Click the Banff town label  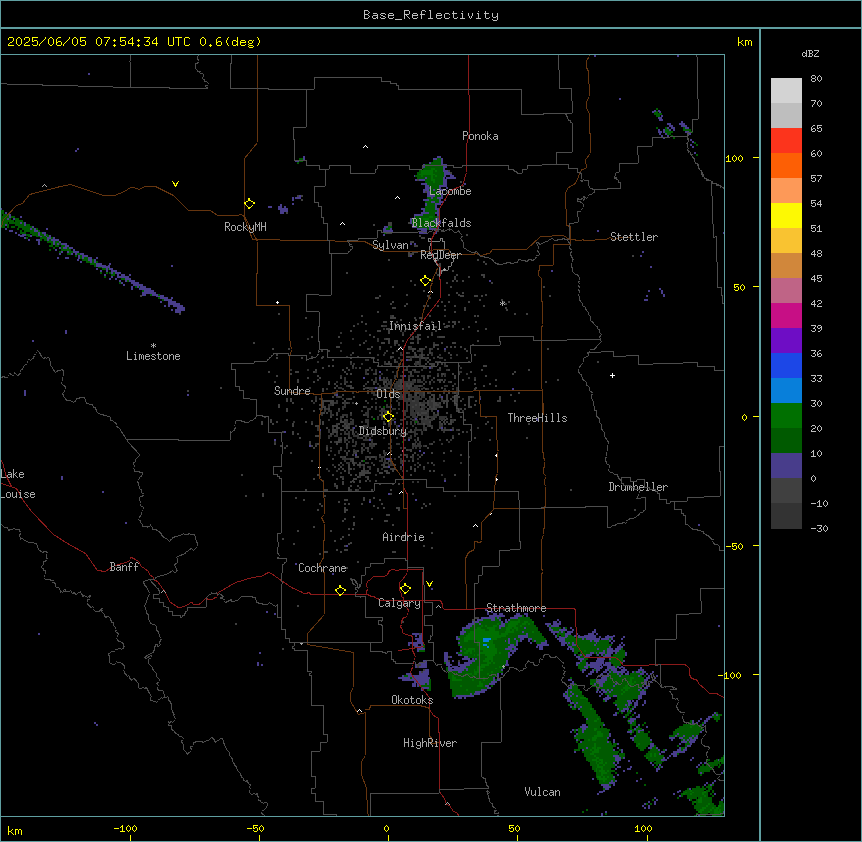click(x=124, y=567)
